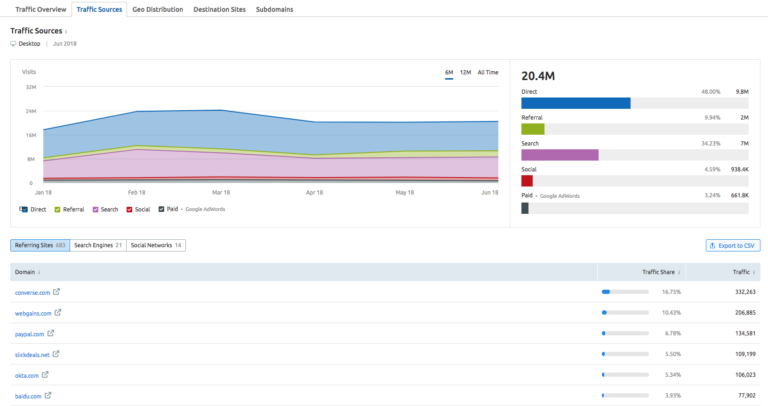Open slickdeals.net external link icon
Viewport: 768px width, 406px height.
pos(56,354)
